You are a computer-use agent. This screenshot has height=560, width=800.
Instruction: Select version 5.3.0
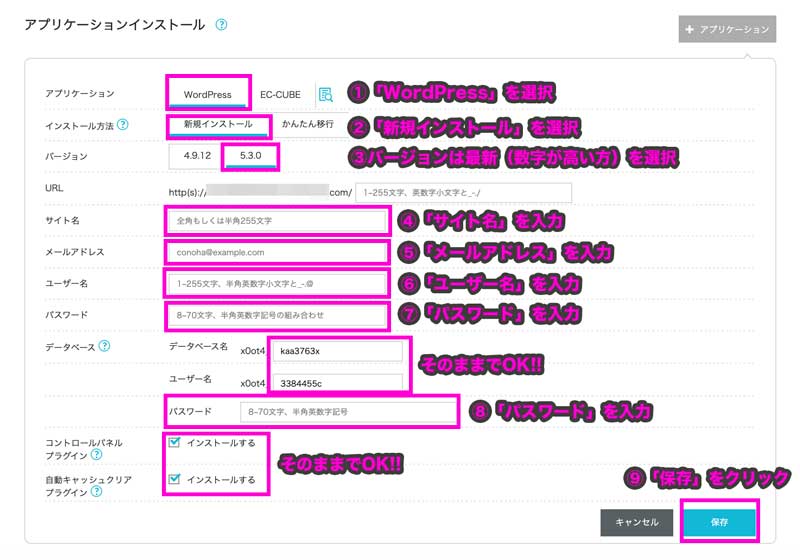point(251,156)
